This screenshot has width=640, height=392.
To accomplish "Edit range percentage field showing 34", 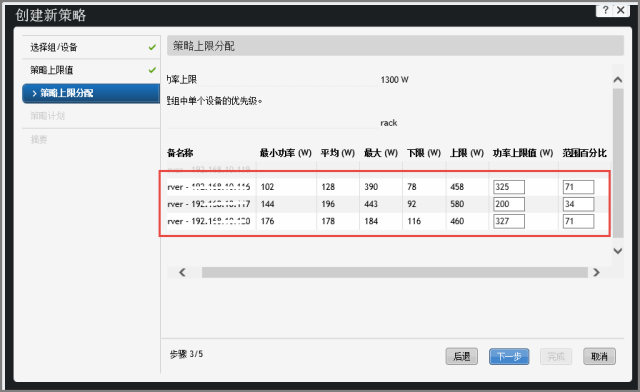I will click(x=578, y=204).
